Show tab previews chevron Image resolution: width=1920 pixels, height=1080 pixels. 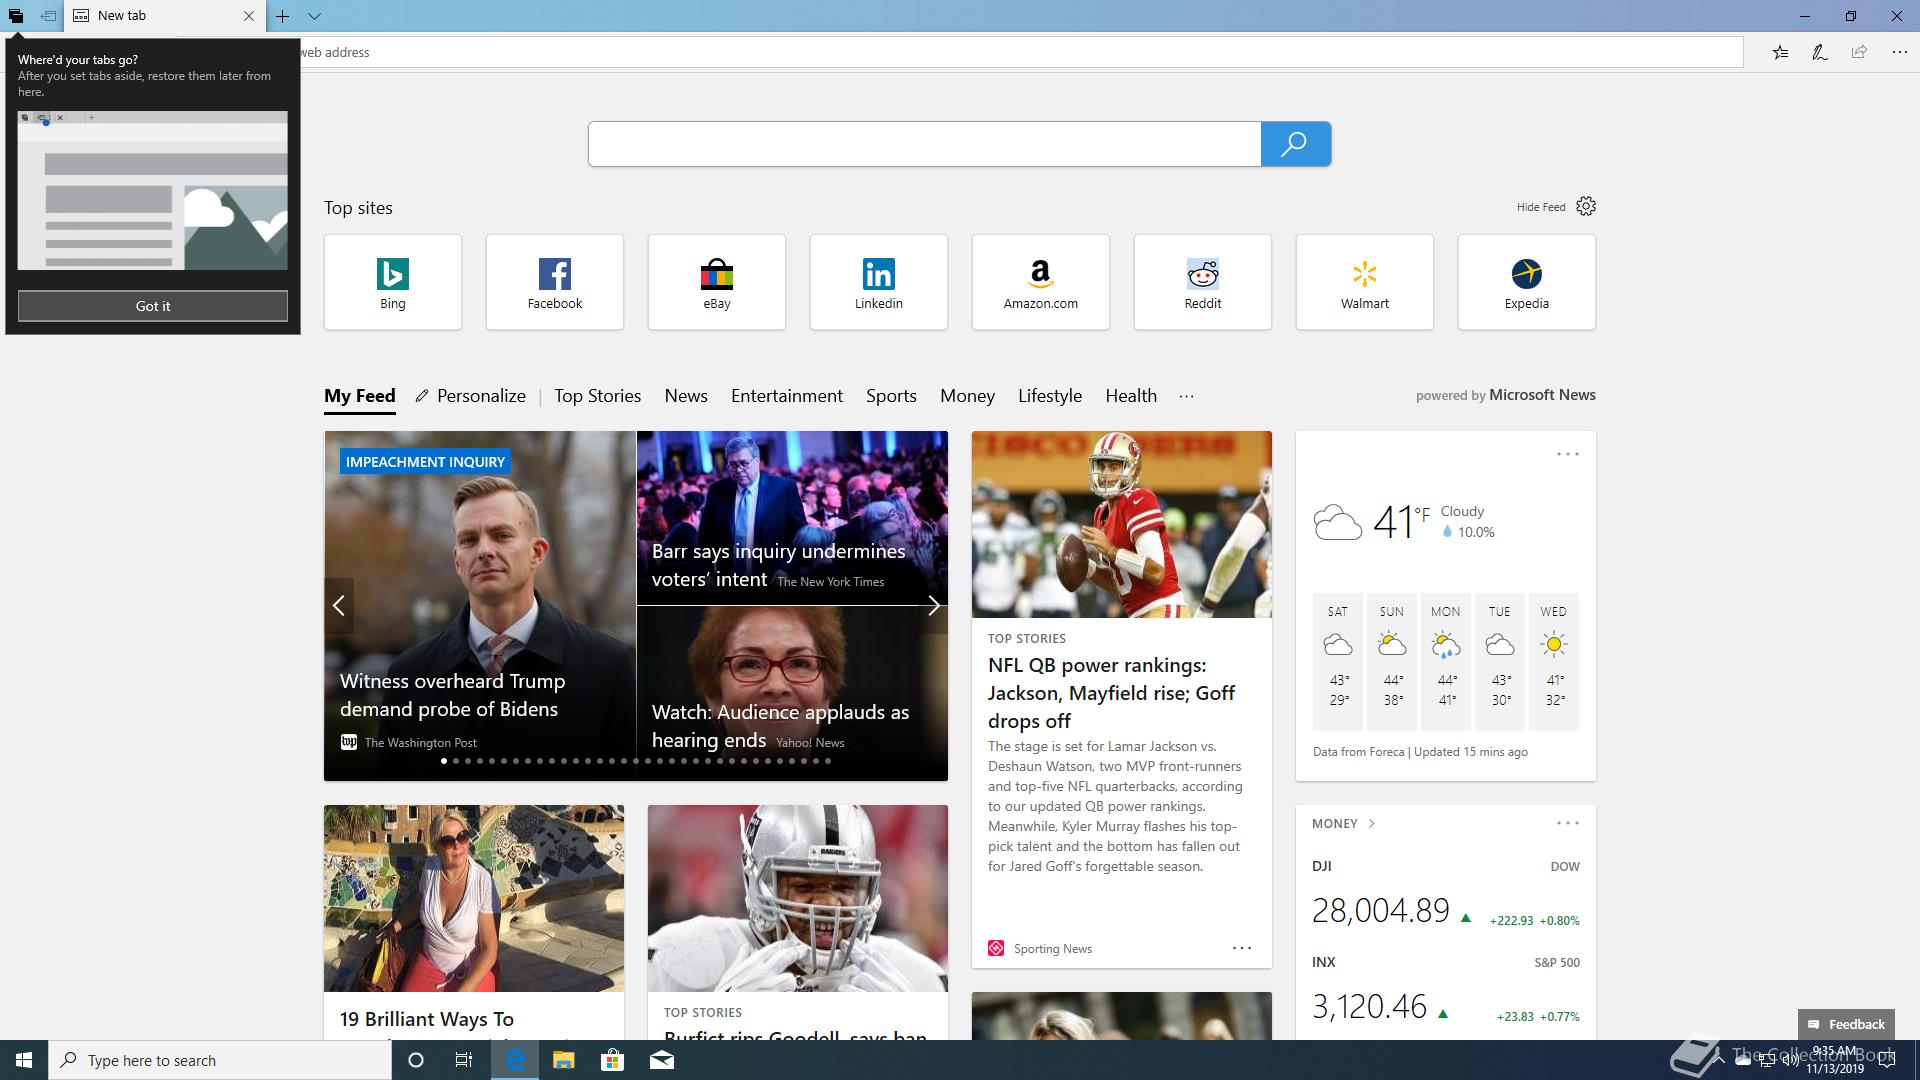click(x=314, y=16)
